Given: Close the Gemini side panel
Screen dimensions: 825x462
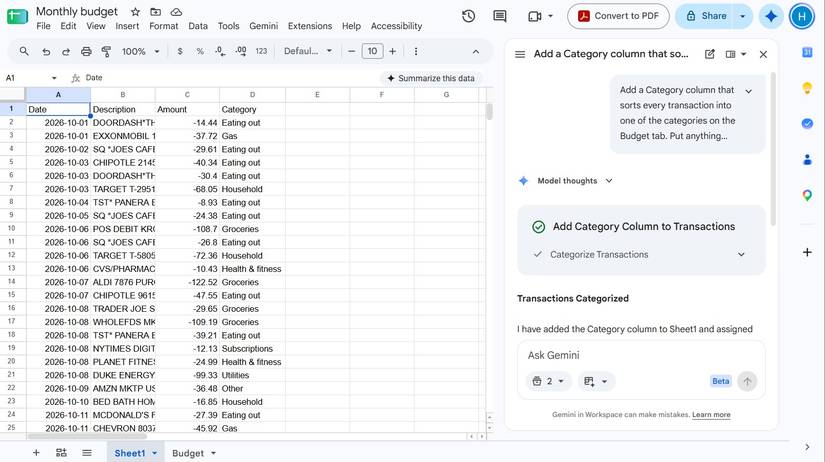Looking at the screenshot, I should (763, 54).
